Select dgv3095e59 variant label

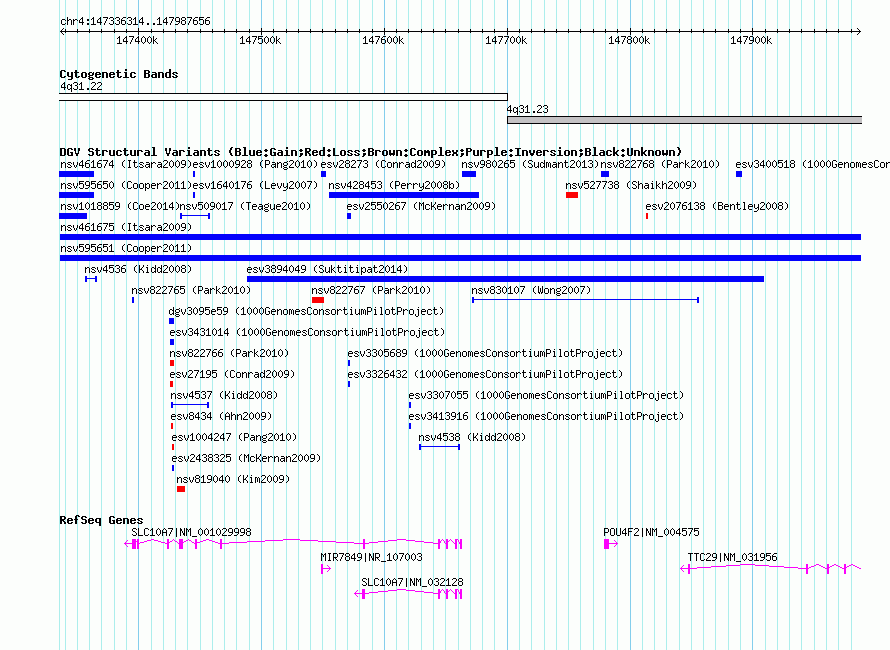307,312
